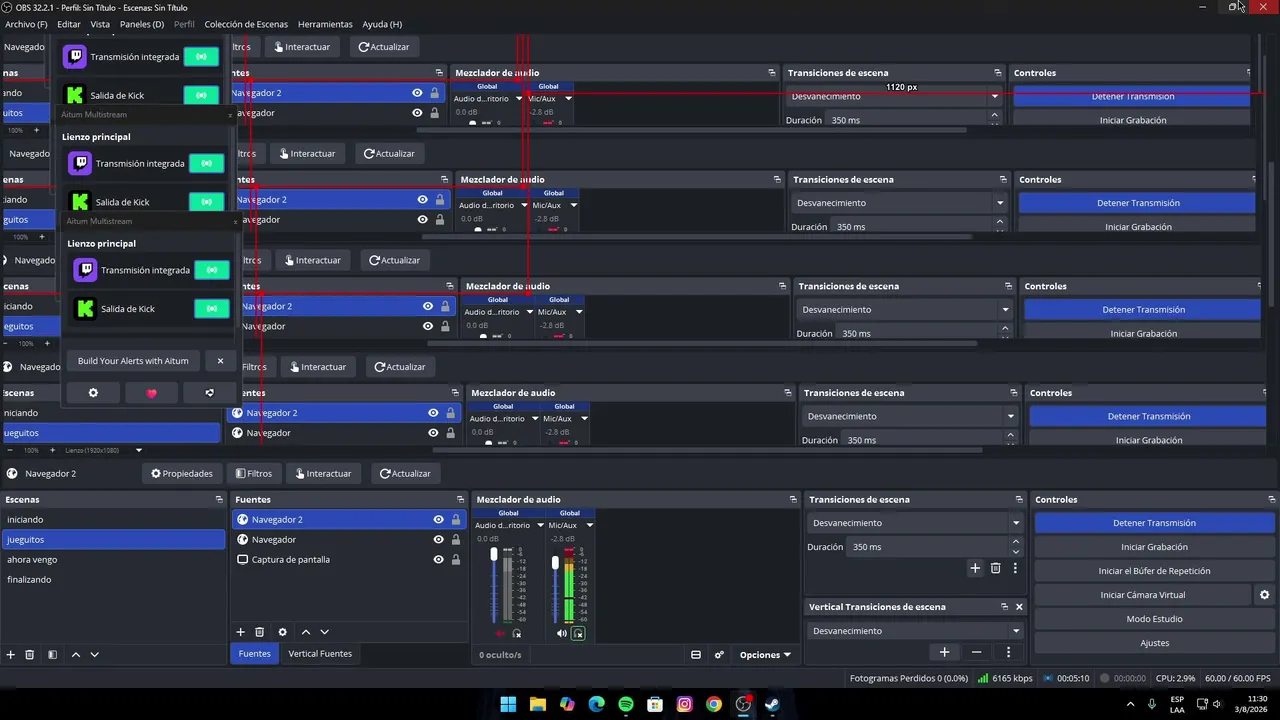Float the Escenas dock panel
Screen dimensions: 1280x720
[x=219, y=499]
